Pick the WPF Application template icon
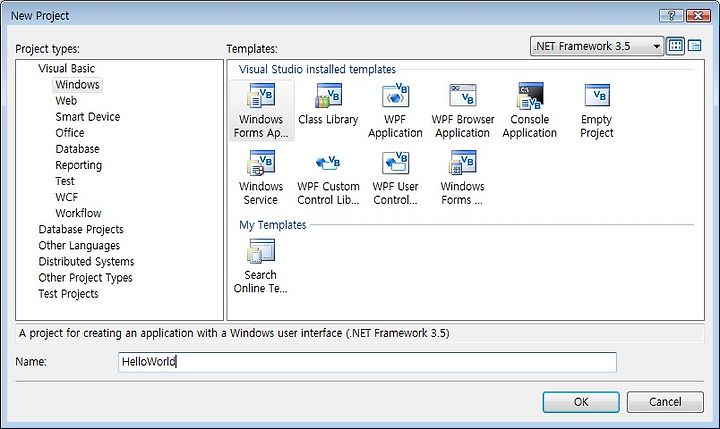Viewport: 720px width, 429px height. pos(395,96)
